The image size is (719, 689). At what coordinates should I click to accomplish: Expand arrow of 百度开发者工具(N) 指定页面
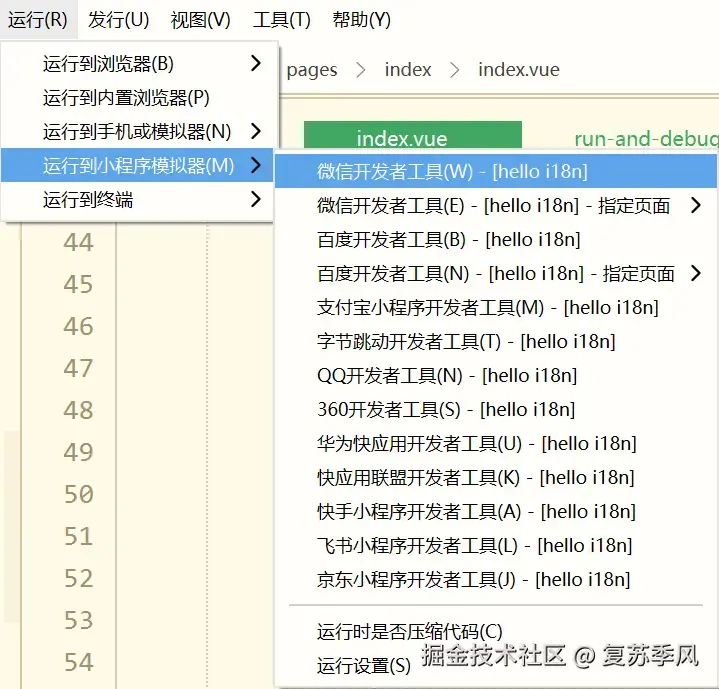(x=696, y=273)
